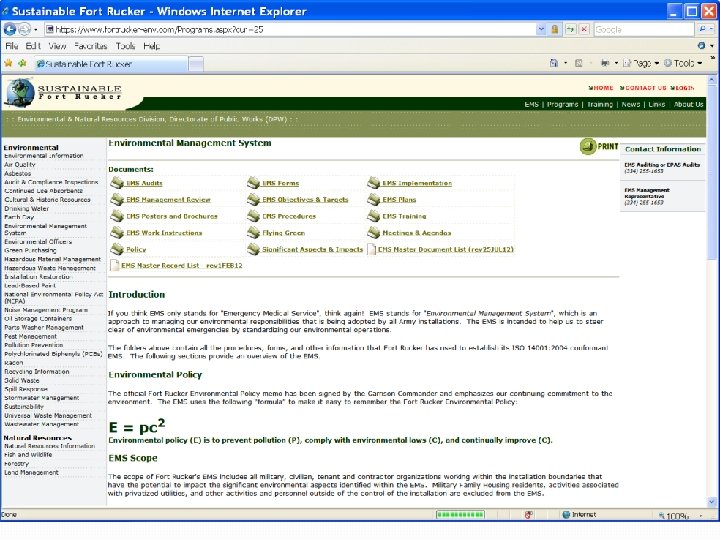The height and width of the screenshot is (540, 720).
Task: Open the EMS Management Review folder icon
Action: 117,199
